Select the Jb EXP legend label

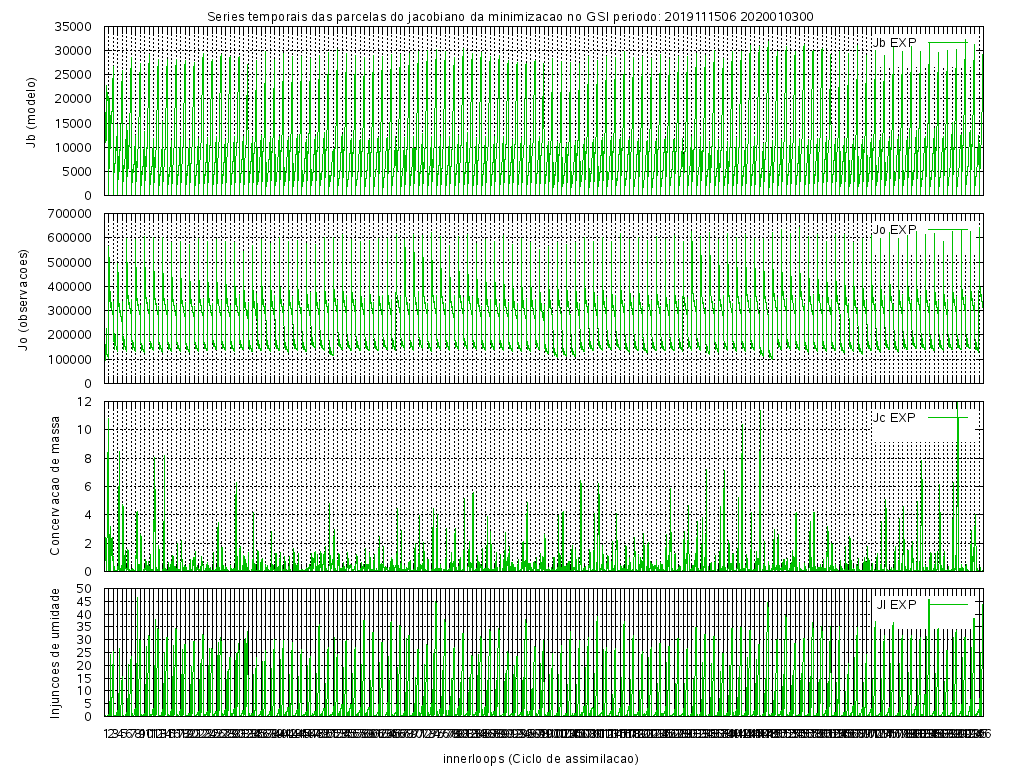coord(894,42)
